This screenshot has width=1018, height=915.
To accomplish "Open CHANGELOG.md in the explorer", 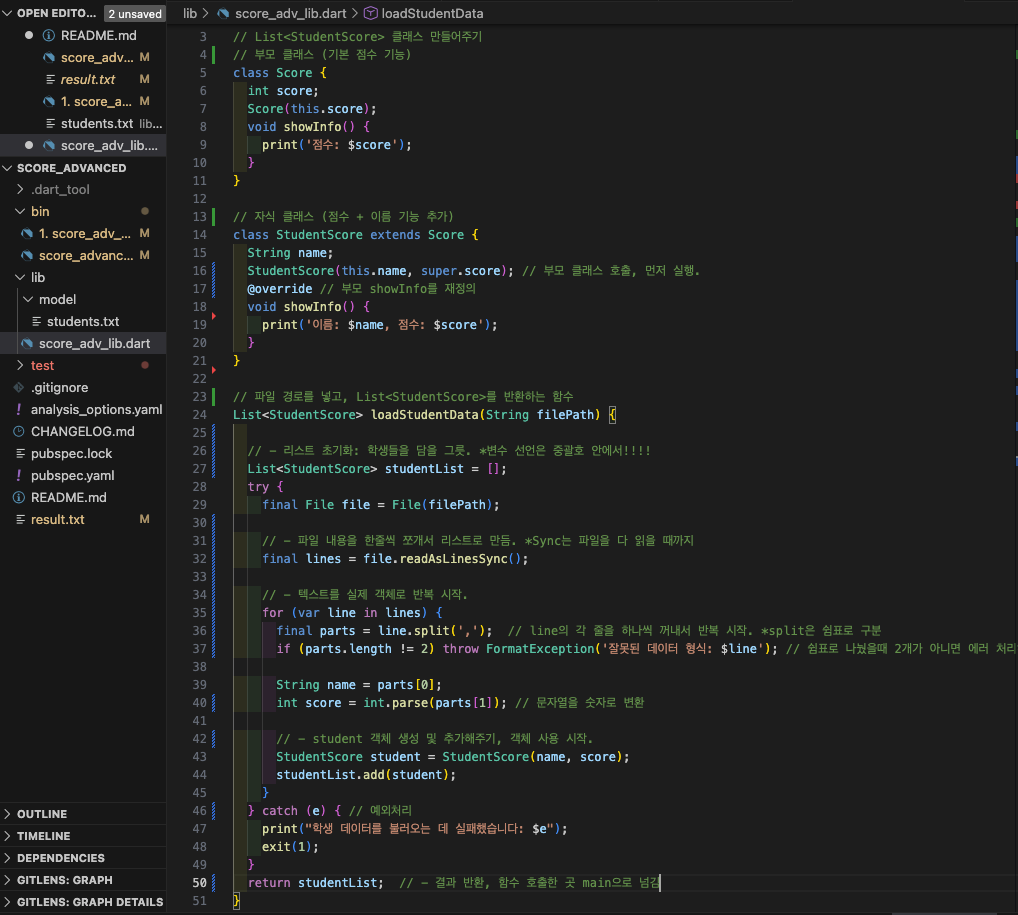I will point(82,431).
